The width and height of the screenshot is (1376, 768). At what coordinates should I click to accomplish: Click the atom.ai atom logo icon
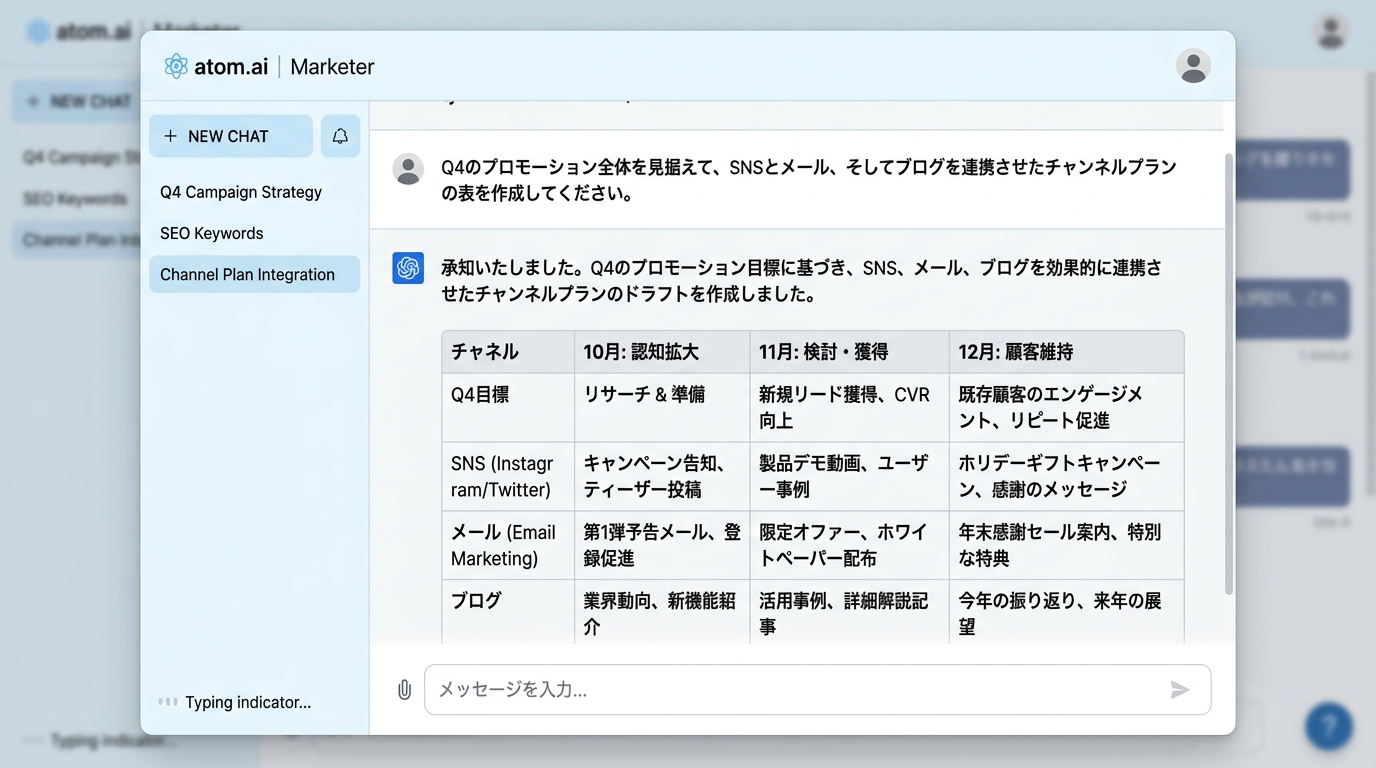pos(176,66)
